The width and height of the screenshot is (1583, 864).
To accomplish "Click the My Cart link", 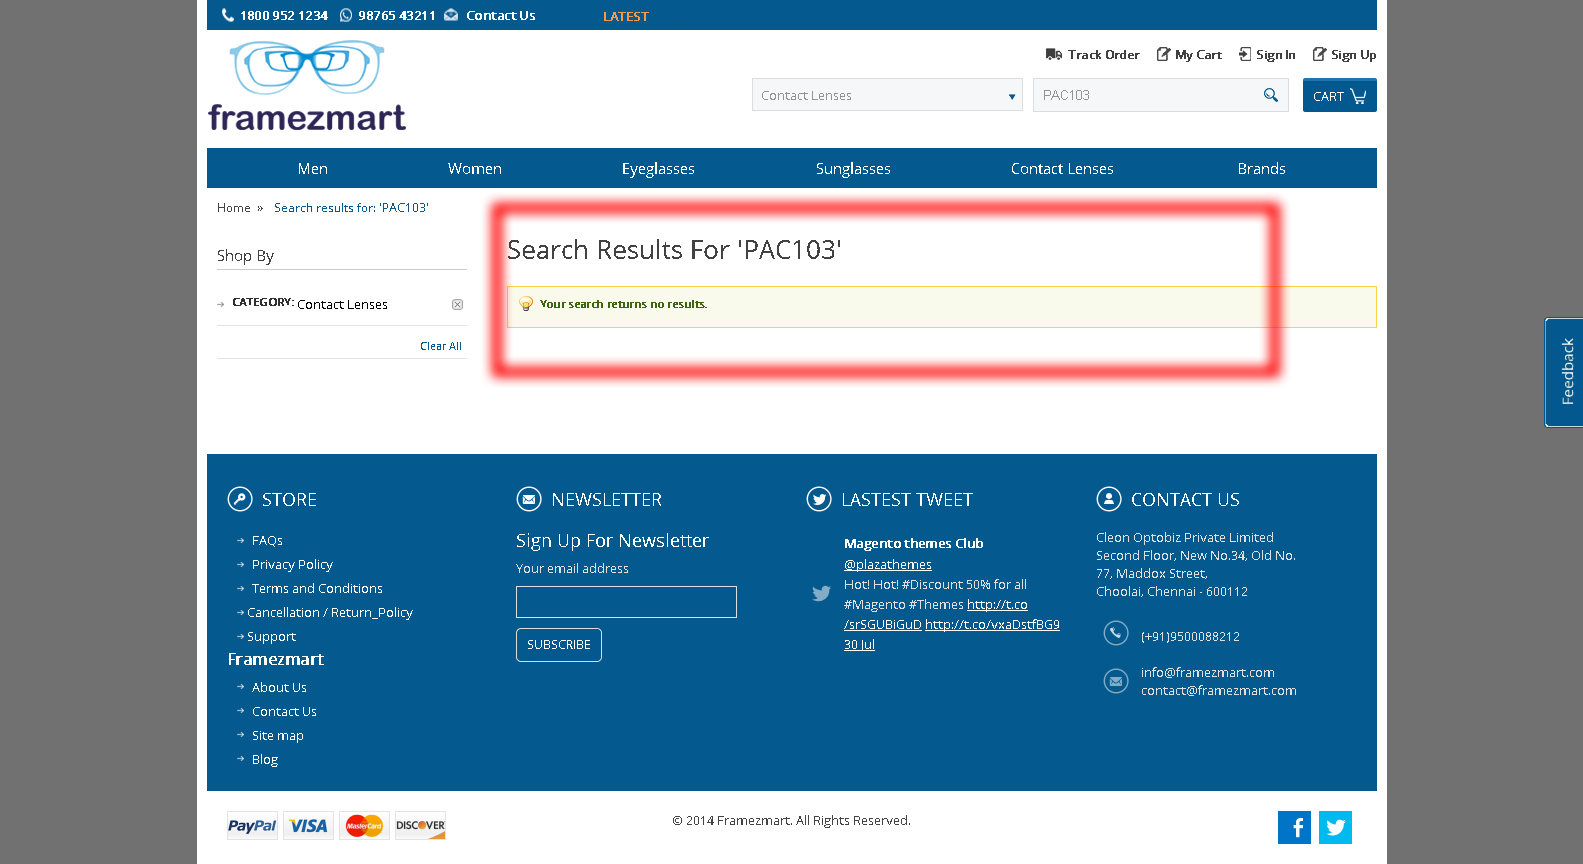I will pos(1199,55).
